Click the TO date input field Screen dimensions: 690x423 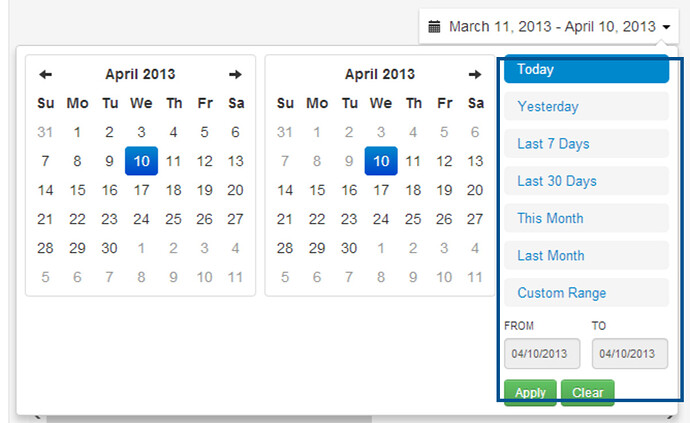point(630,353)
